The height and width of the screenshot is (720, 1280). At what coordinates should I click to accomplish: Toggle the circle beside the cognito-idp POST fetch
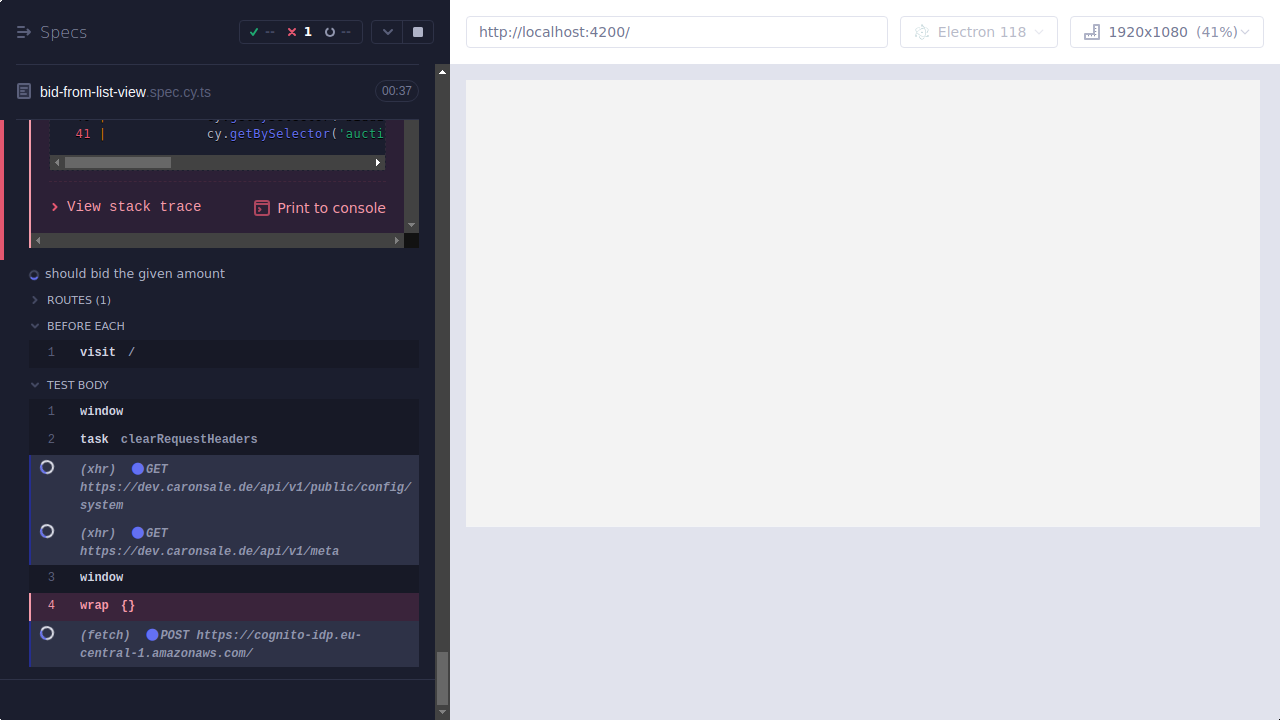pyautogui.click(x=47, y=633)
